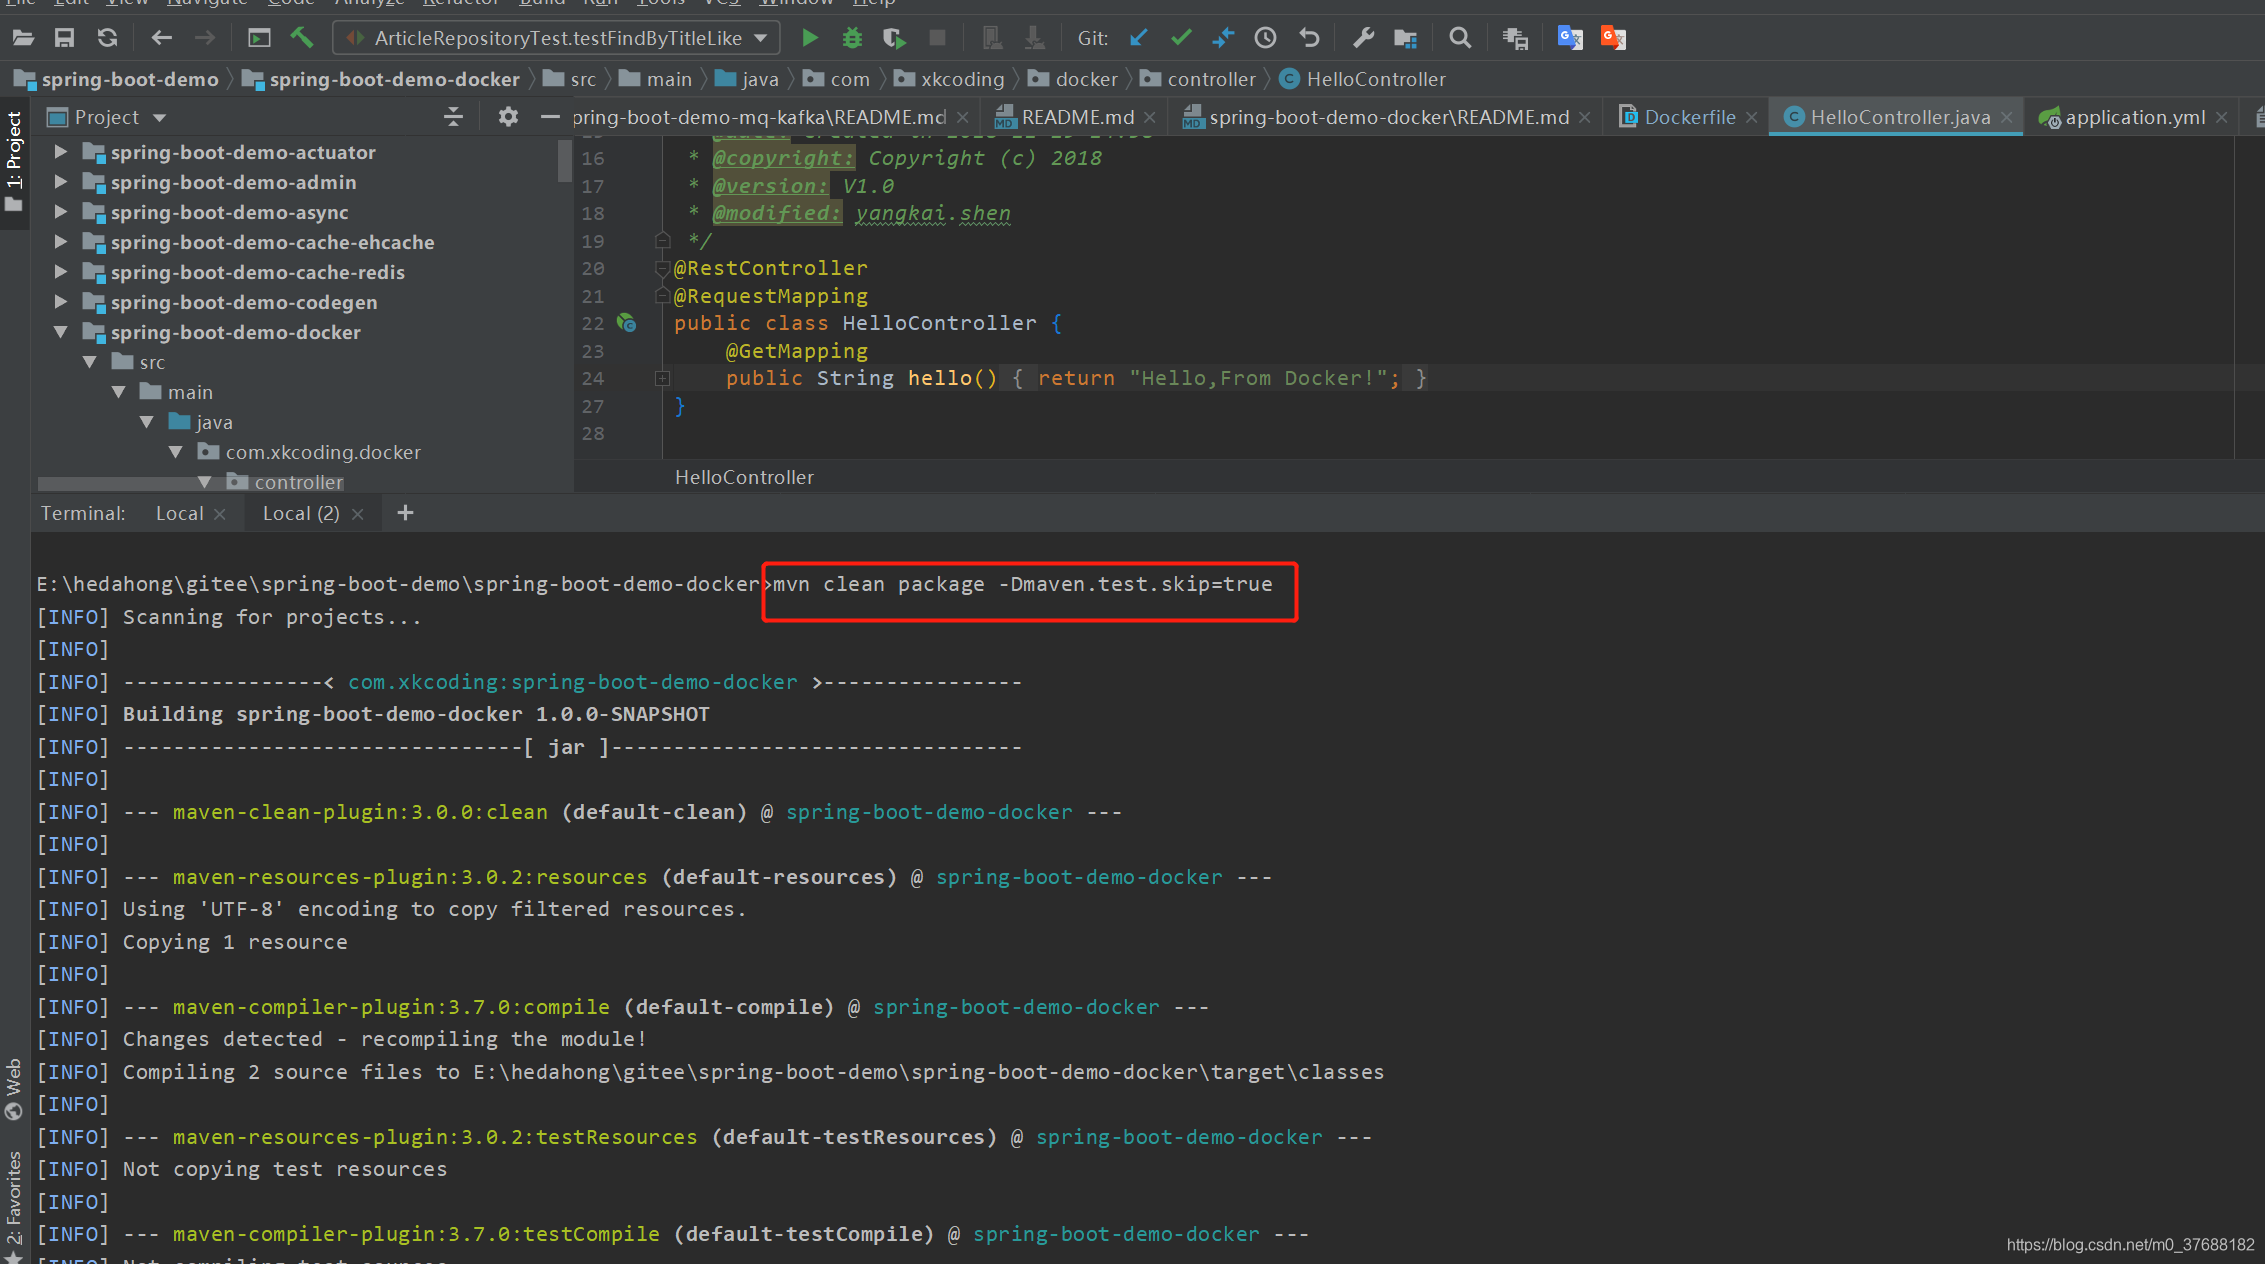
Task: Run ArticleRepositoryTest with green play icon
Action: pyautogui.click(x=810, y=38)
